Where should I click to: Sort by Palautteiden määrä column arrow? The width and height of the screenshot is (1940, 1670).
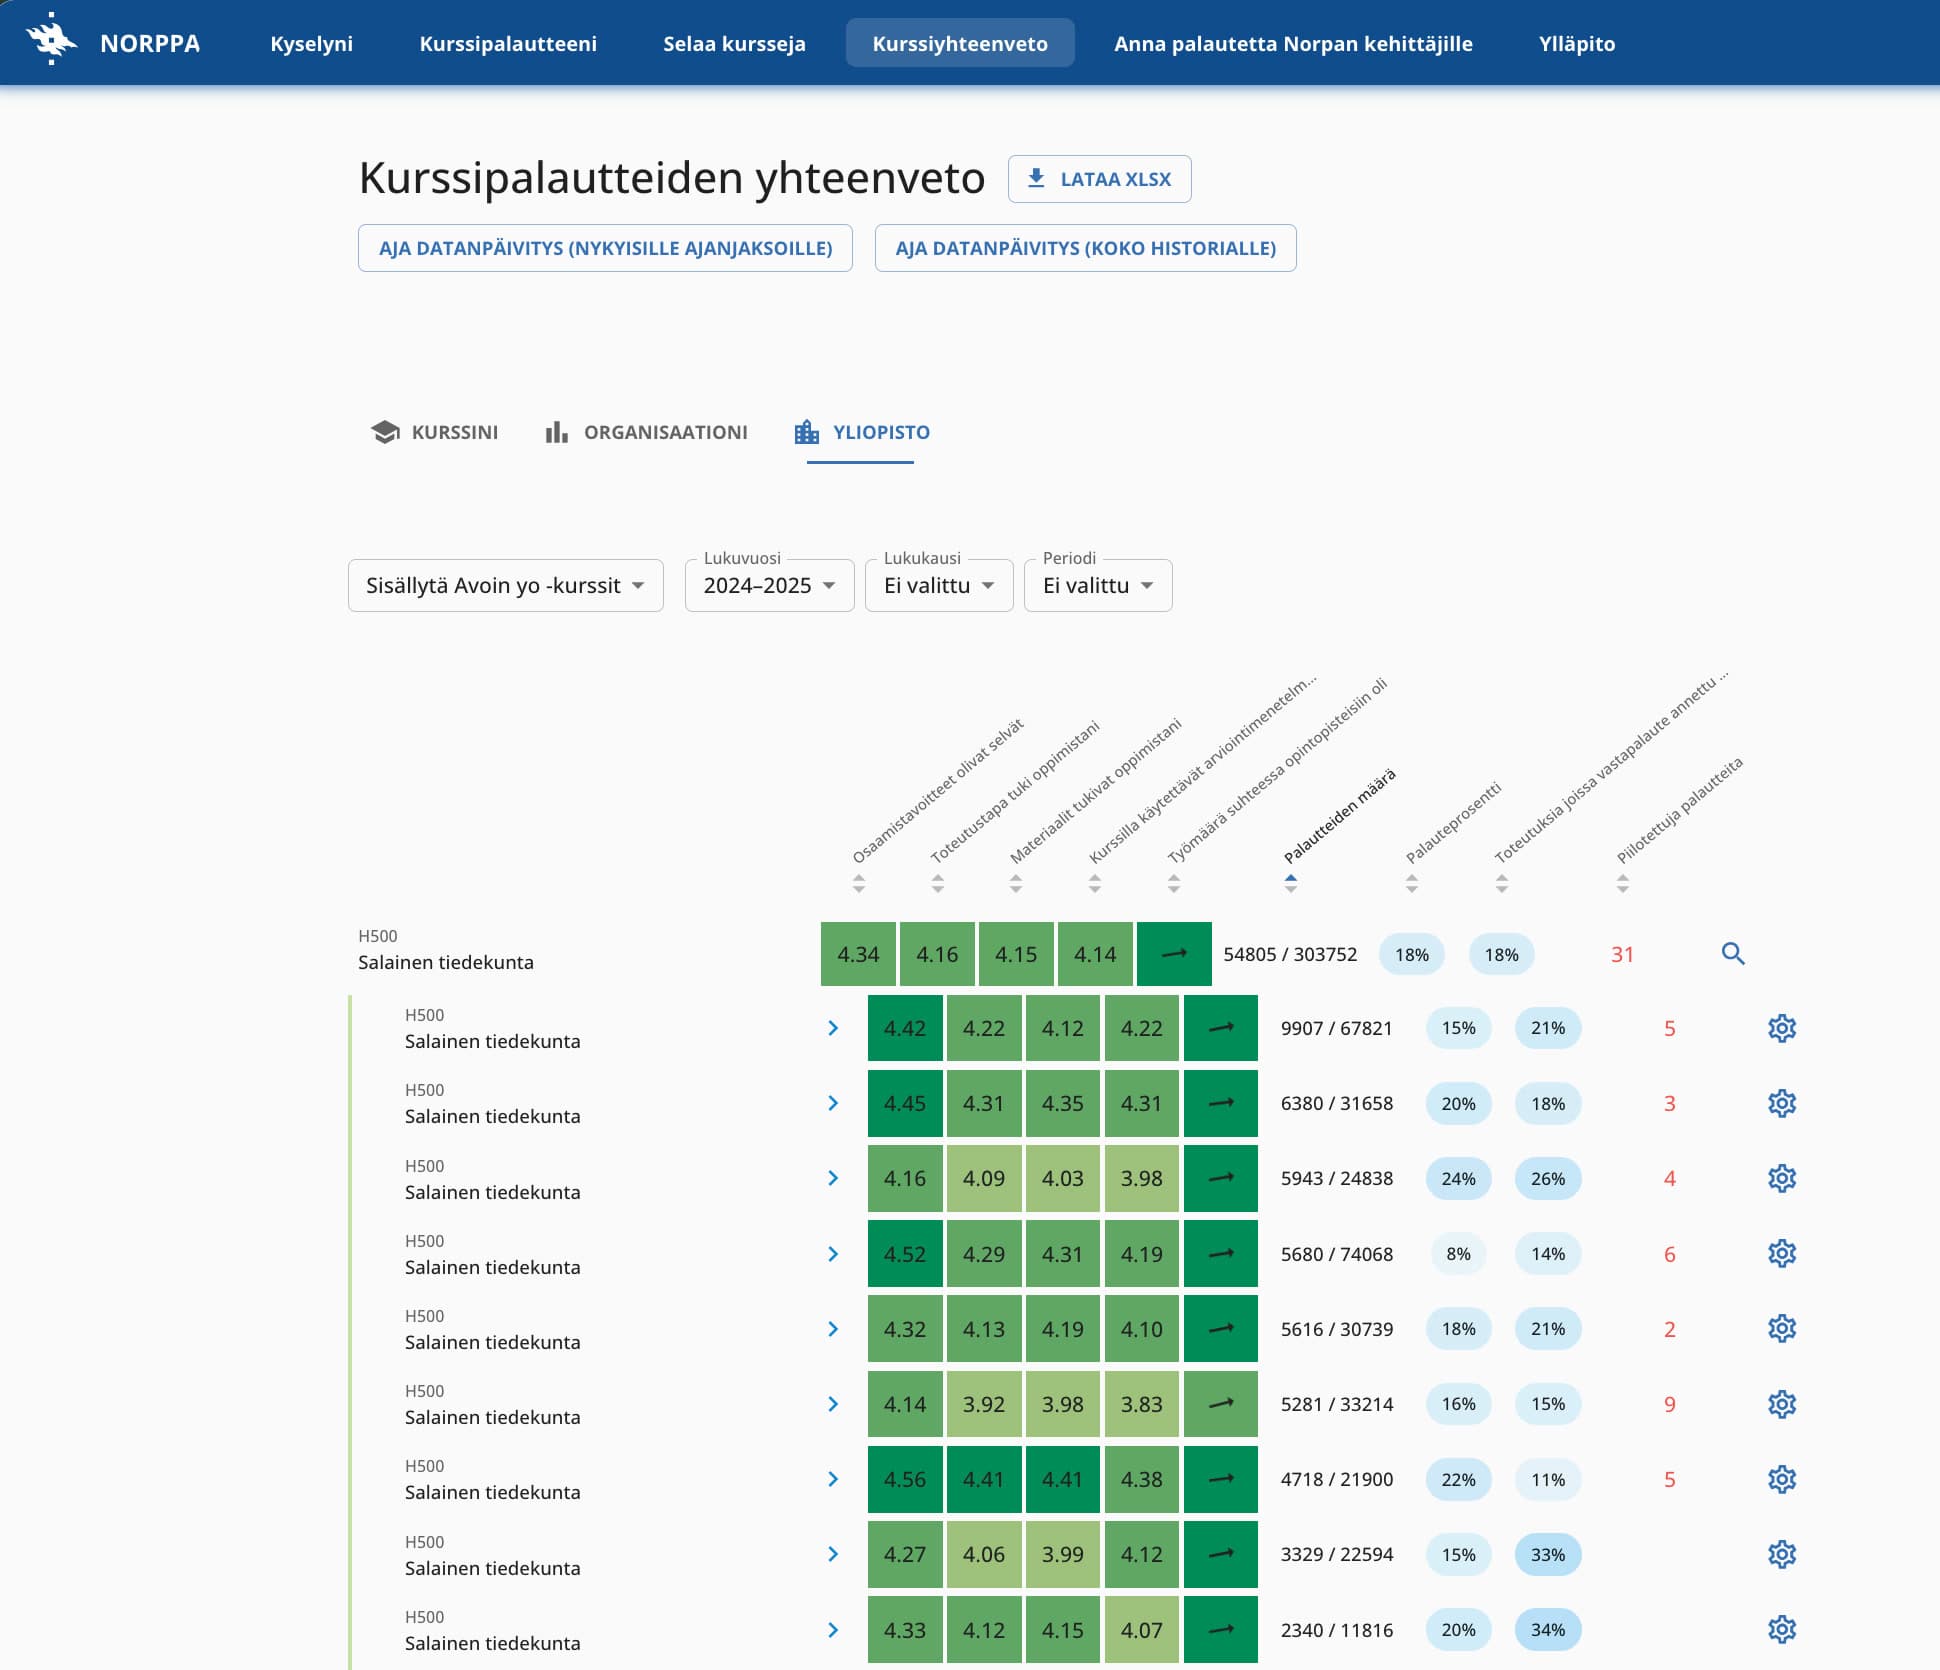(x=1290, y=883)
